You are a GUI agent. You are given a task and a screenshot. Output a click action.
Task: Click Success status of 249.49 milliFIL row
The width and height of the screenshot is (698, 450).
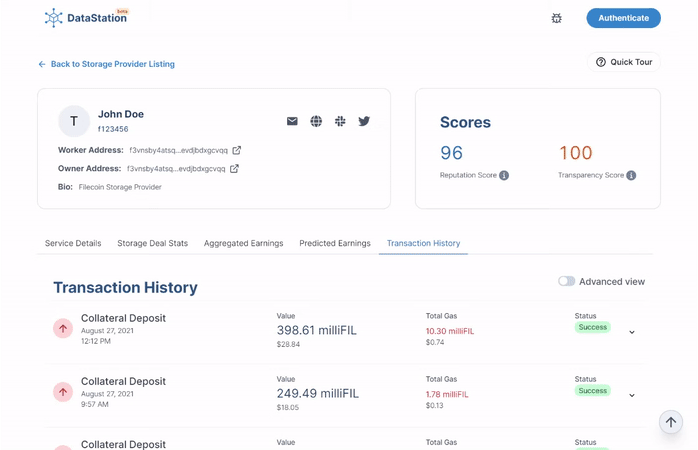[x=592, y=391]
